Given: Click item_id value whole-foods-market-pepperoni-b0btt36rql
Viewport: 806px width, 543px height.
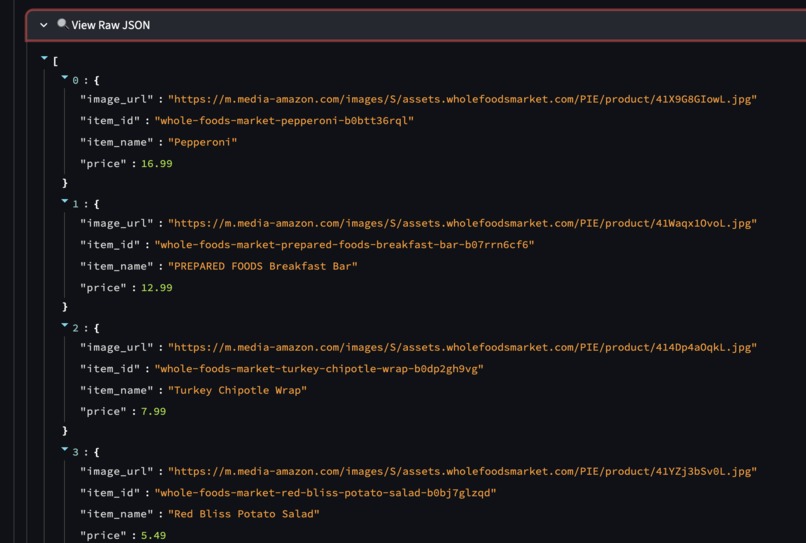Looking at the screenshot, I should point(284,120).
